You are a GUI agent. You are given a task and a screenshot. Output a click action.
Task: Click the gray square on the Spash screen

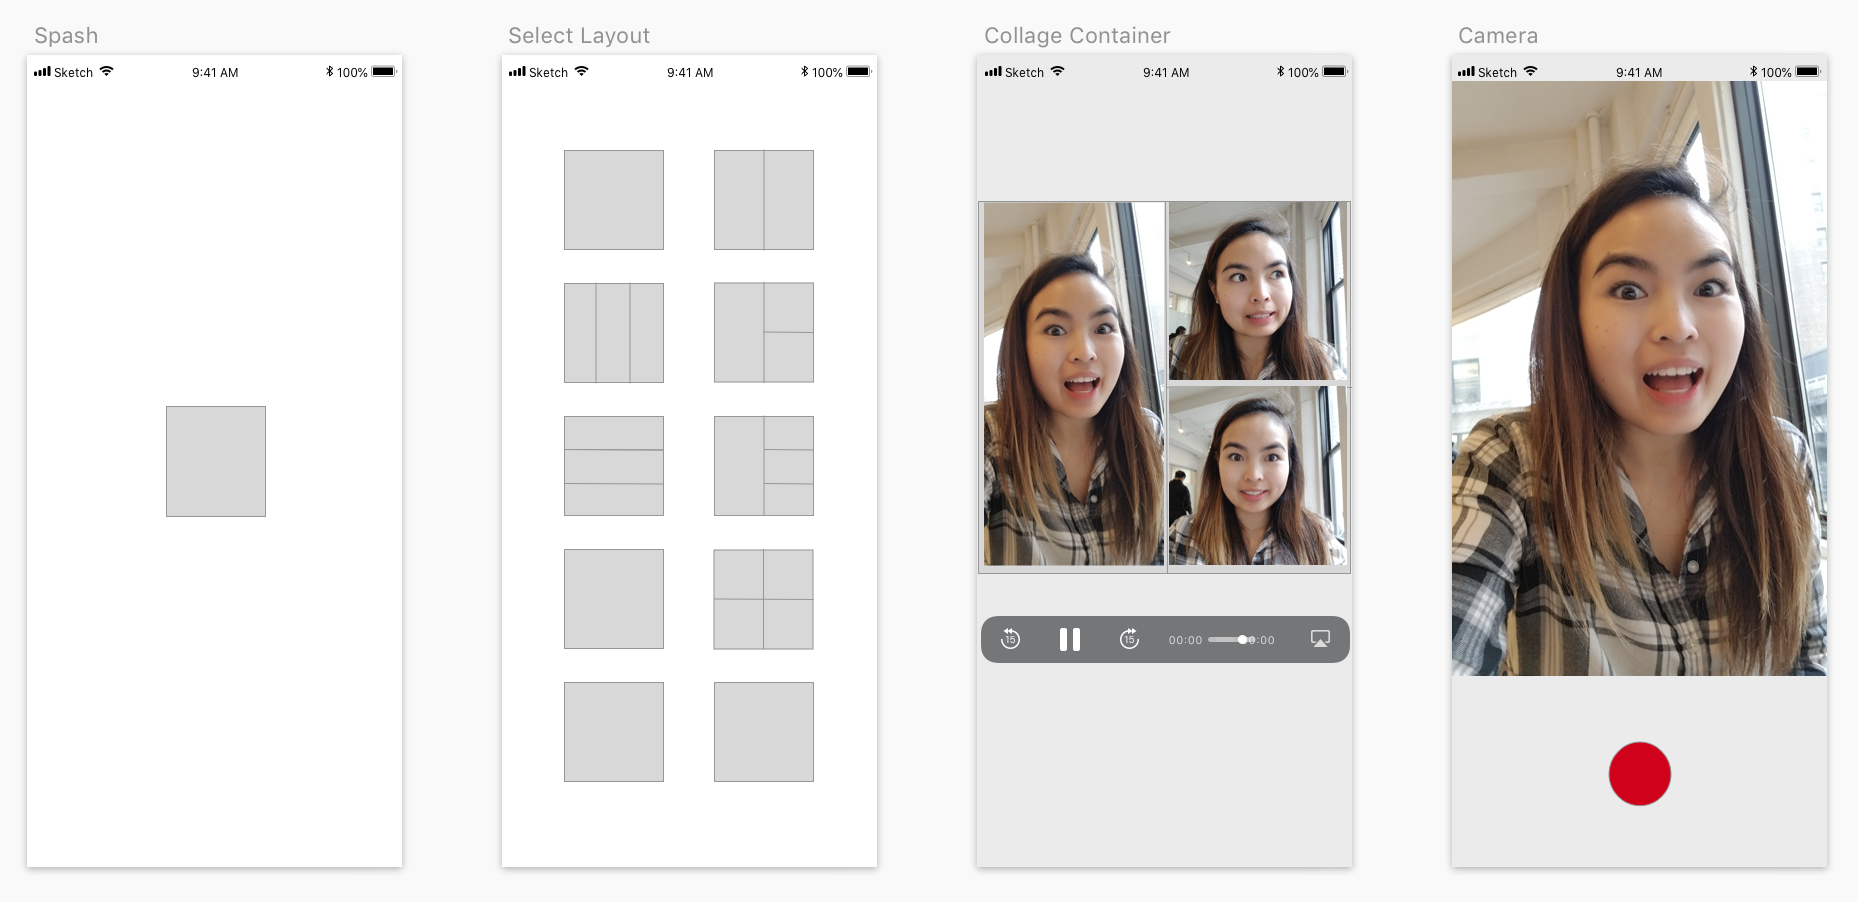[215, 460]
